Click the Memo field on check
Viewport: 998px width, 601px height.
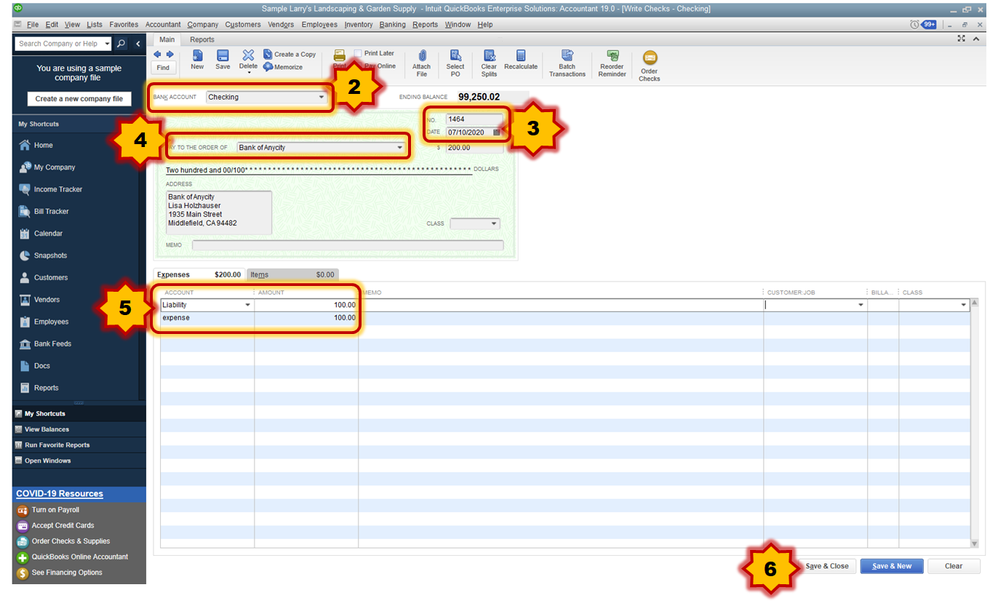(348, 245)
